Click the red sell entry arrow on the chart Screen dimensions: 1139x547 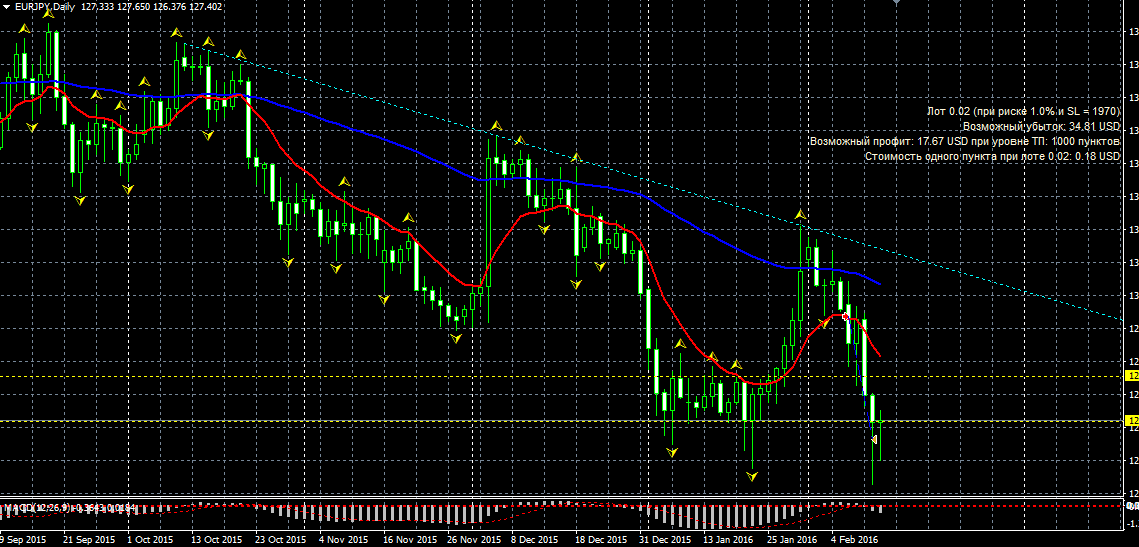click(845, 316)
